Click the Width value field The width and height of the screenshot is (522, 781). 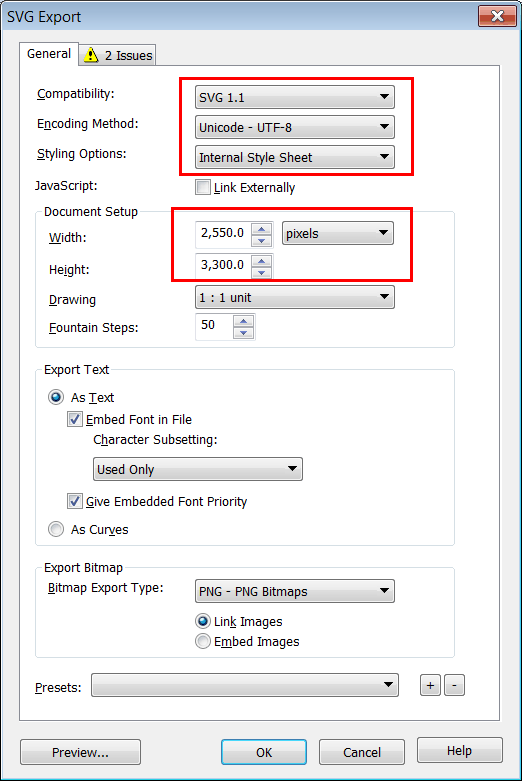pyautogui.click(x=223, y=233)
